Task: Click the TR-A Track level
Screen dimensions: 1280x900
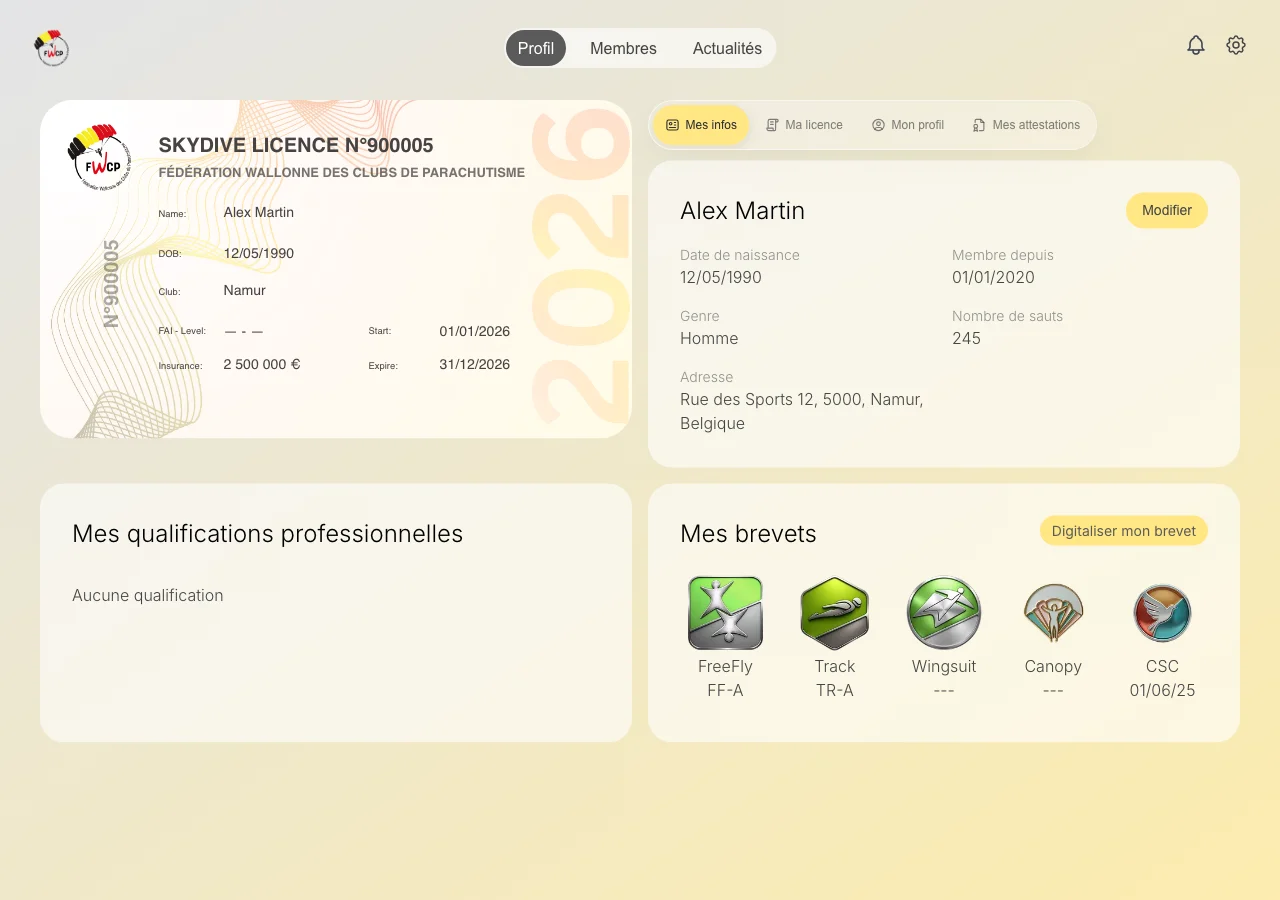Action: [x=835, y=690]
